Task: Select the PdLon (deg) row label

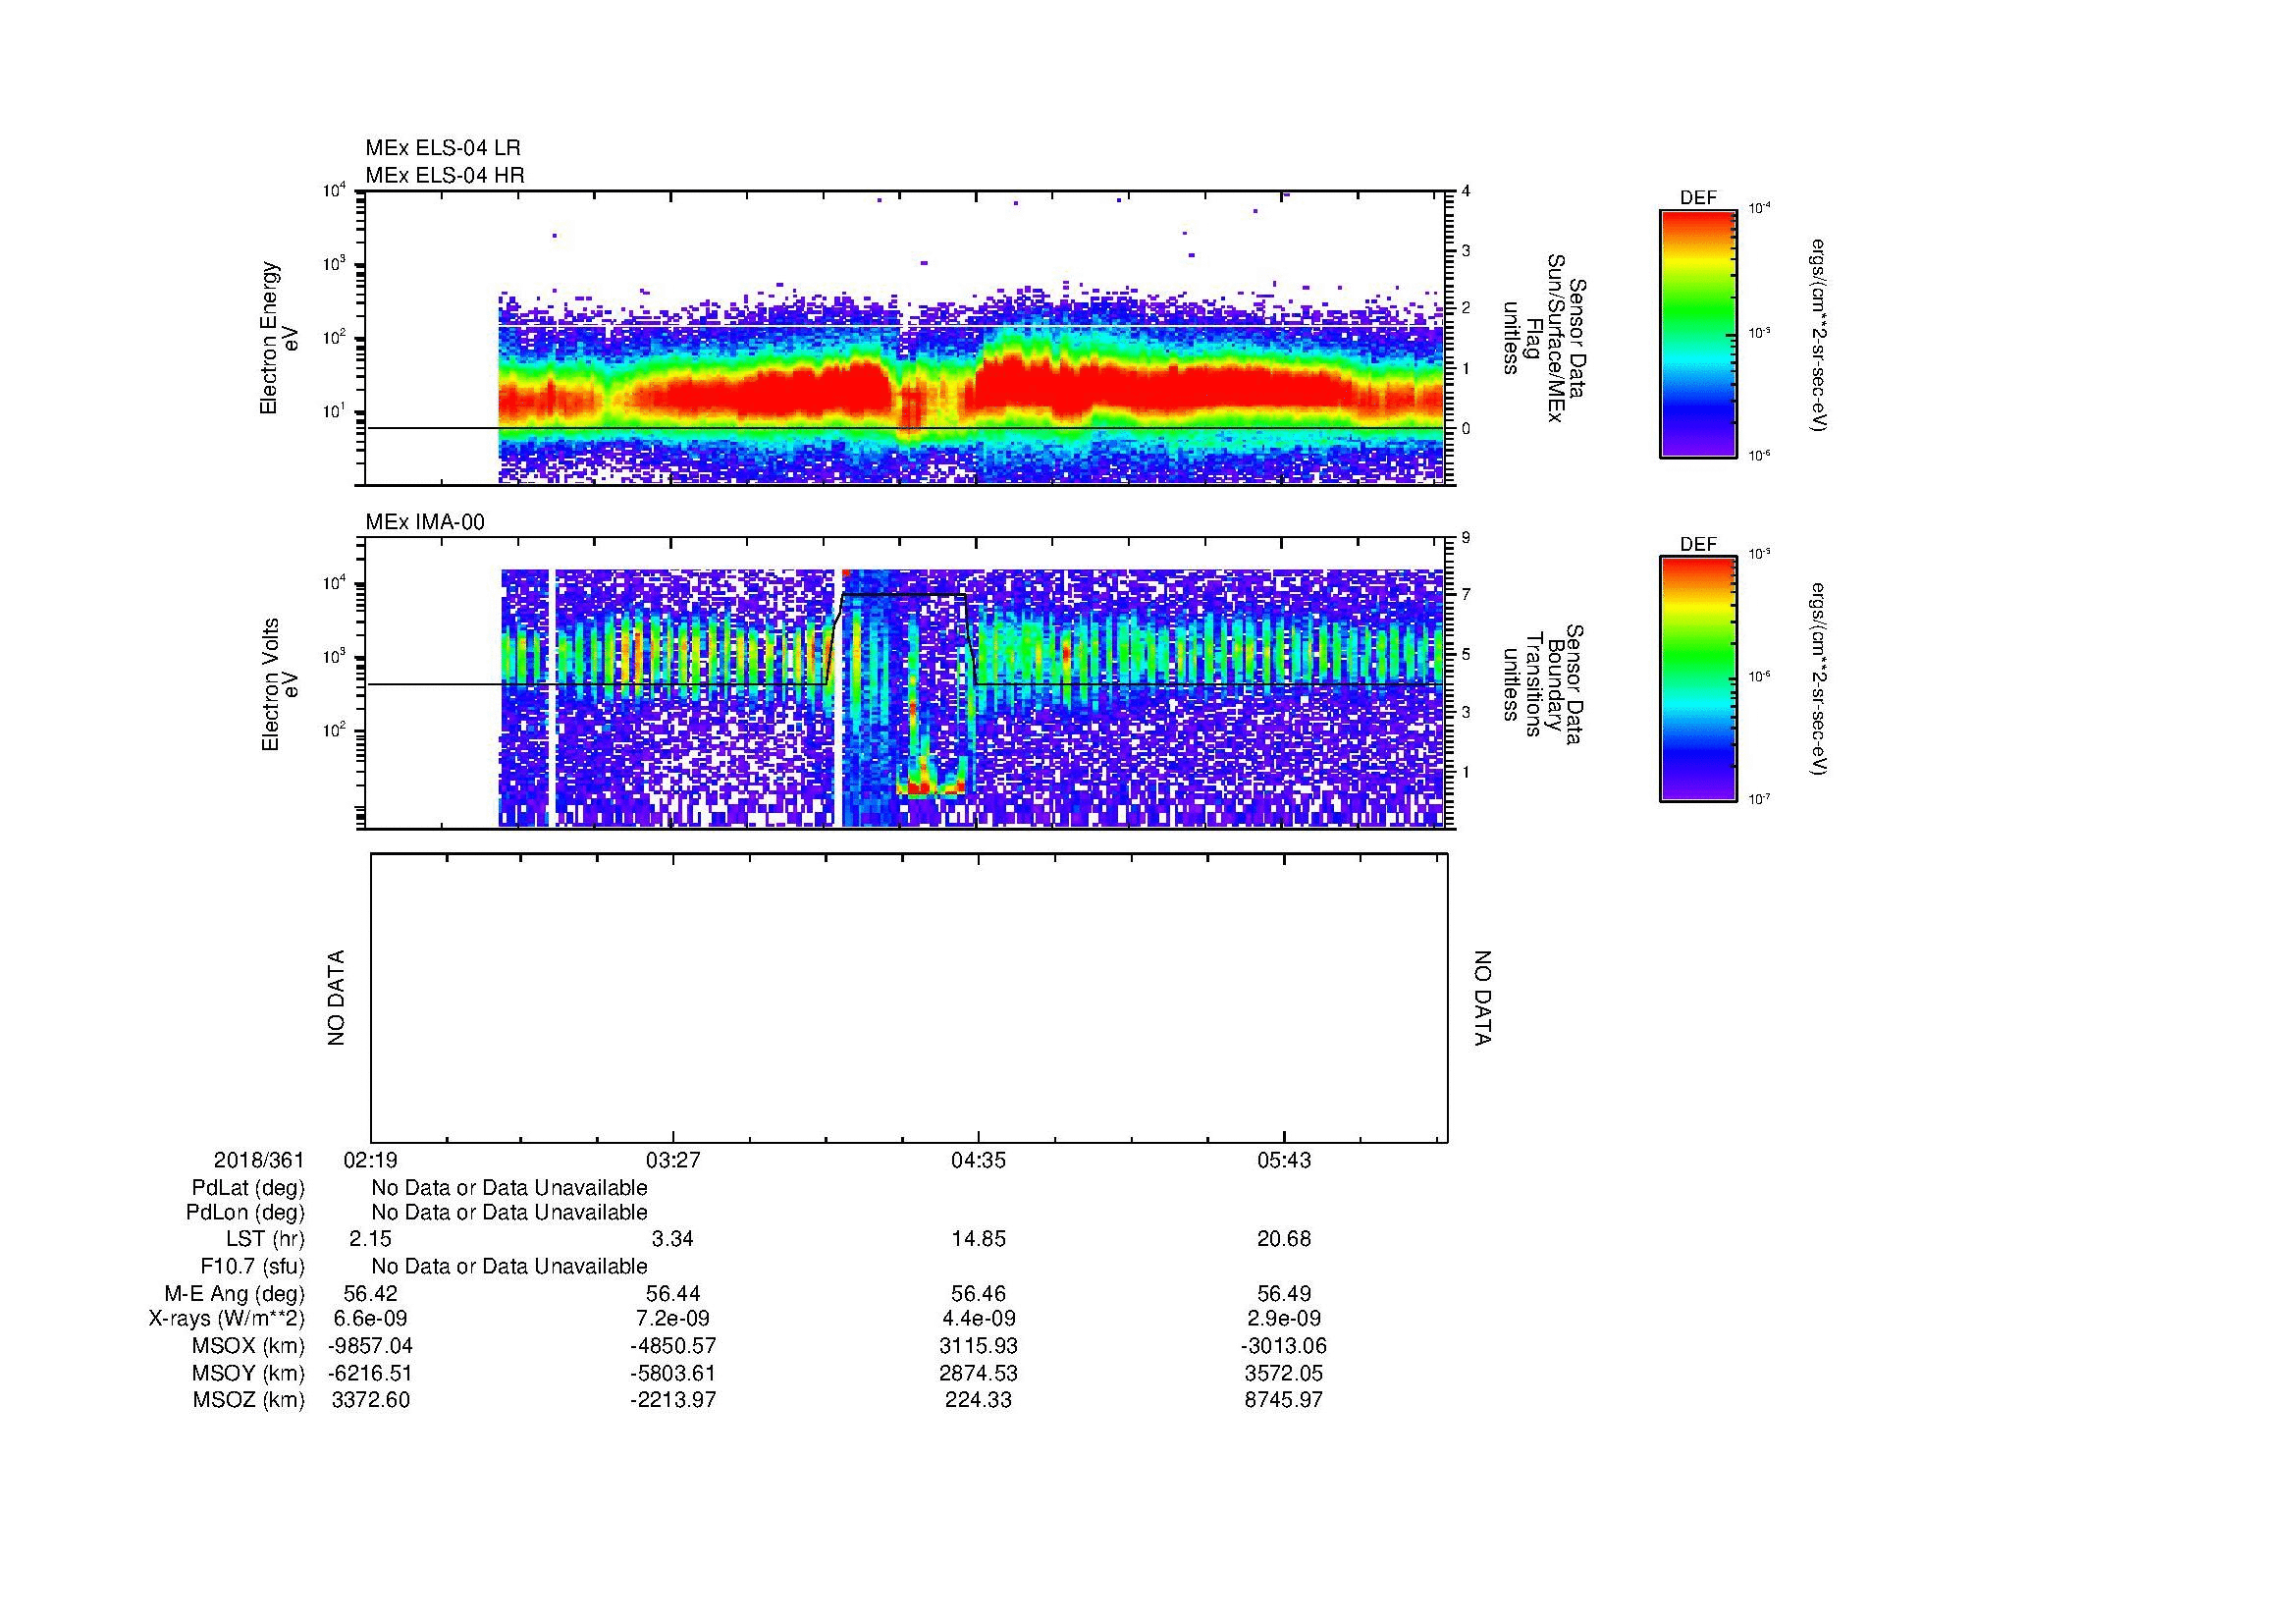Action: point(245,1213)
